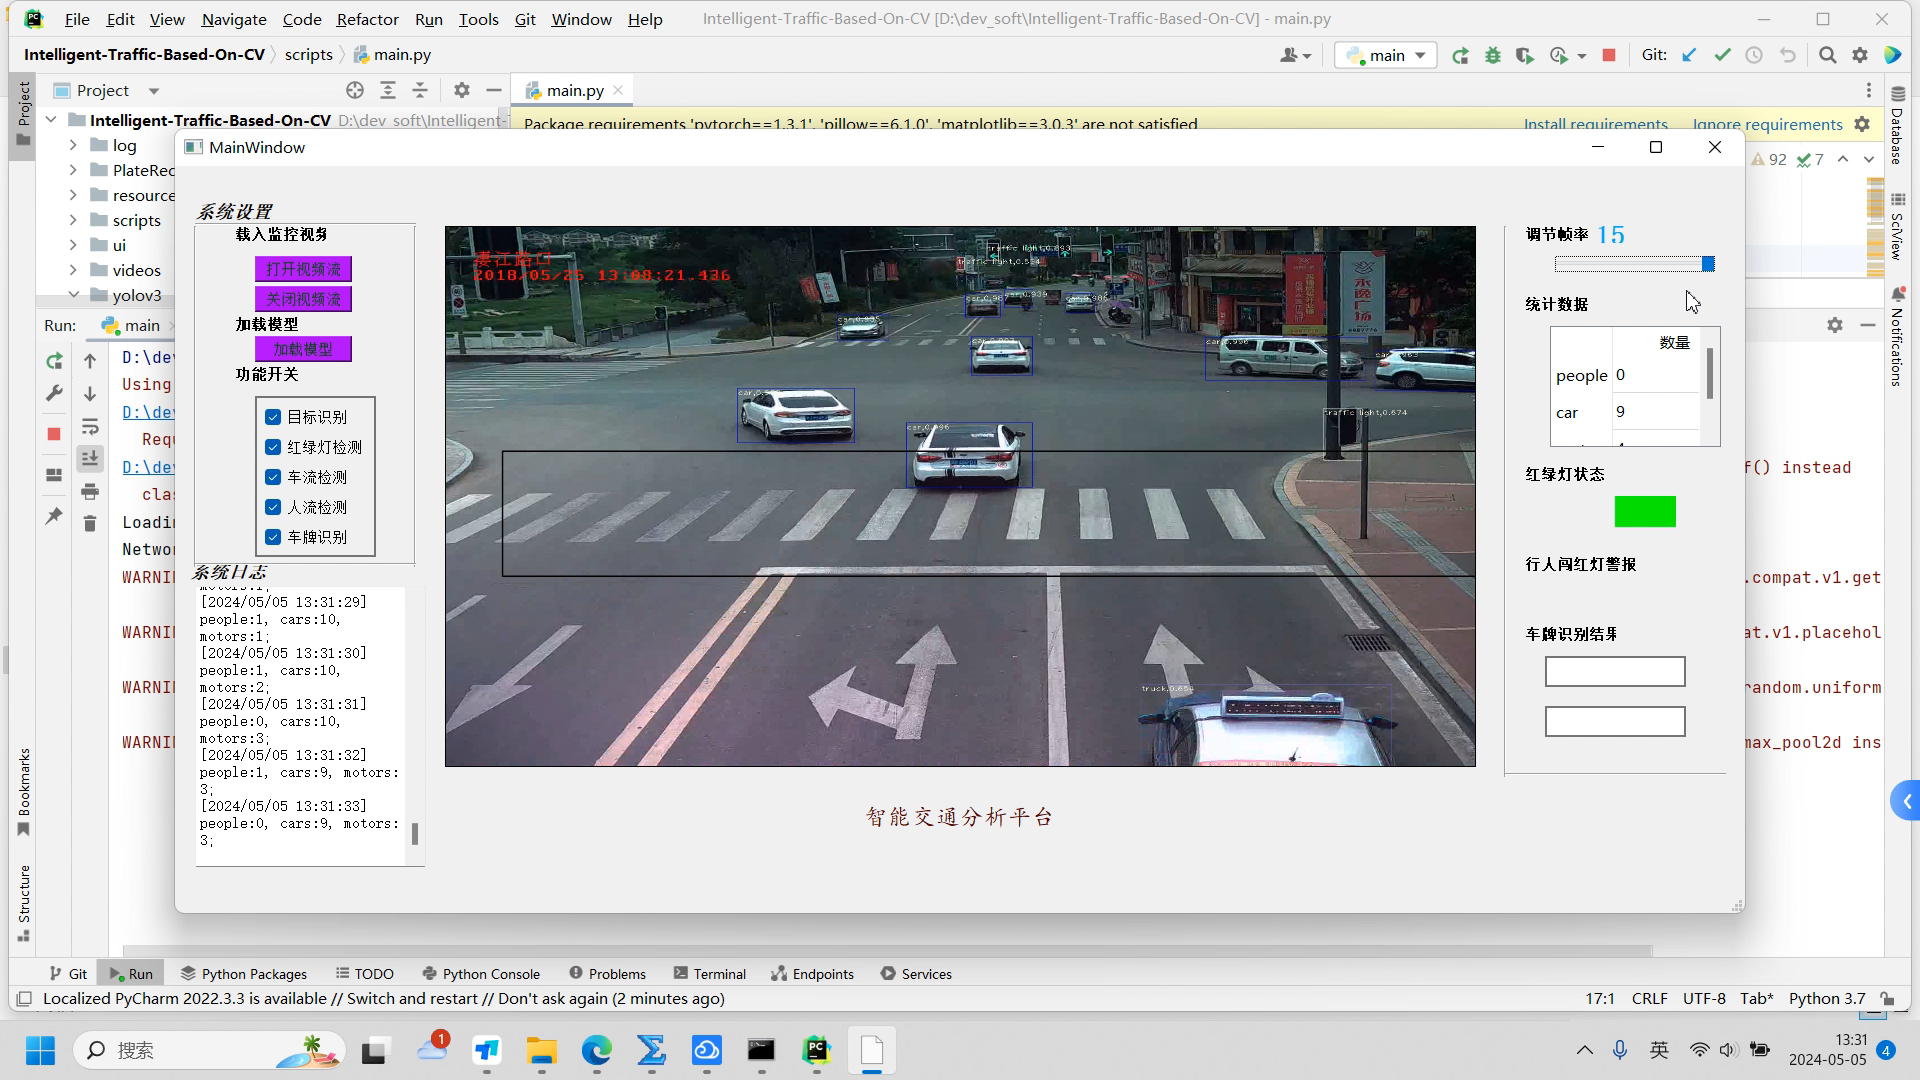Open the Navigate menu
The width and height of the screenshot is (1920, 1080).
[x=234, y=19]
